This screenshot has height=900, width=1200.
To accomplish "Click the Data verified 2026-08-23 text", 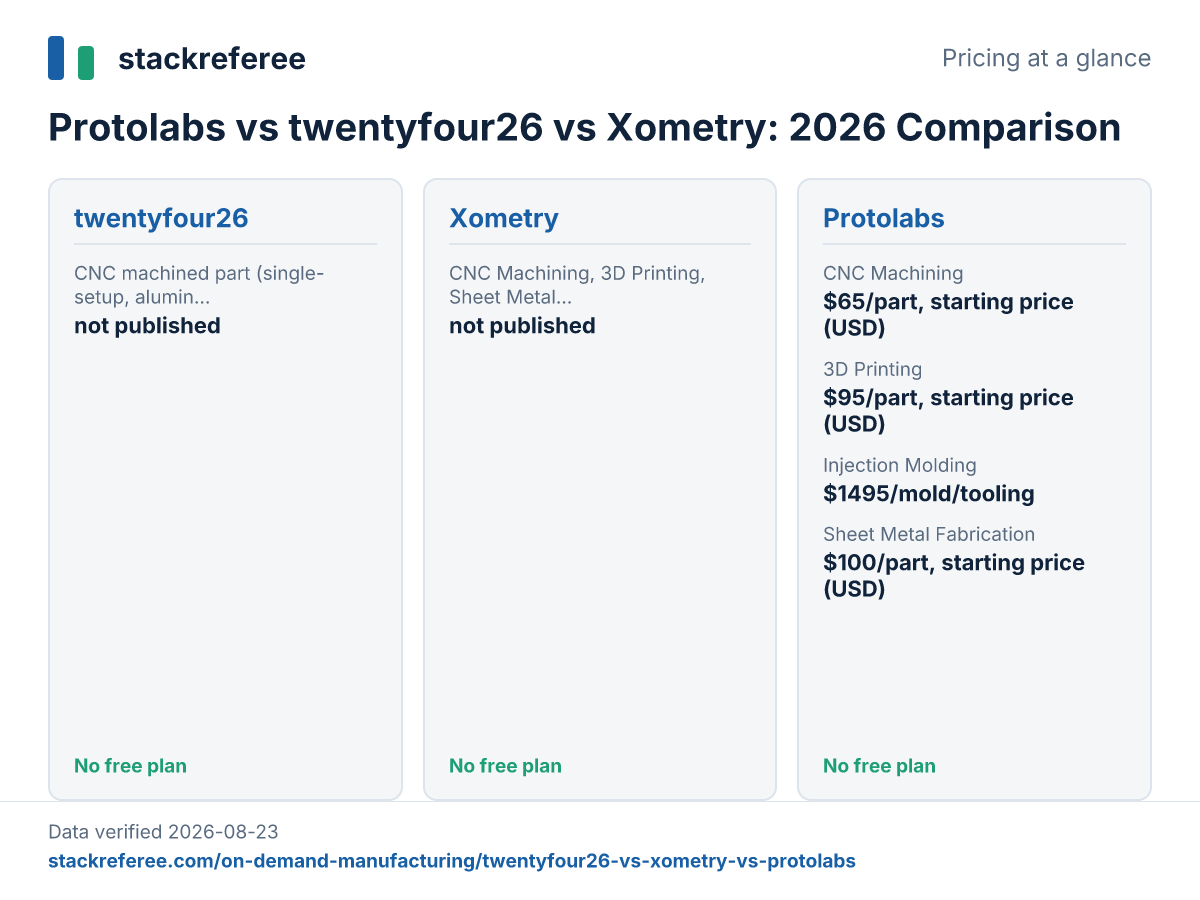I will pos(163,832).
